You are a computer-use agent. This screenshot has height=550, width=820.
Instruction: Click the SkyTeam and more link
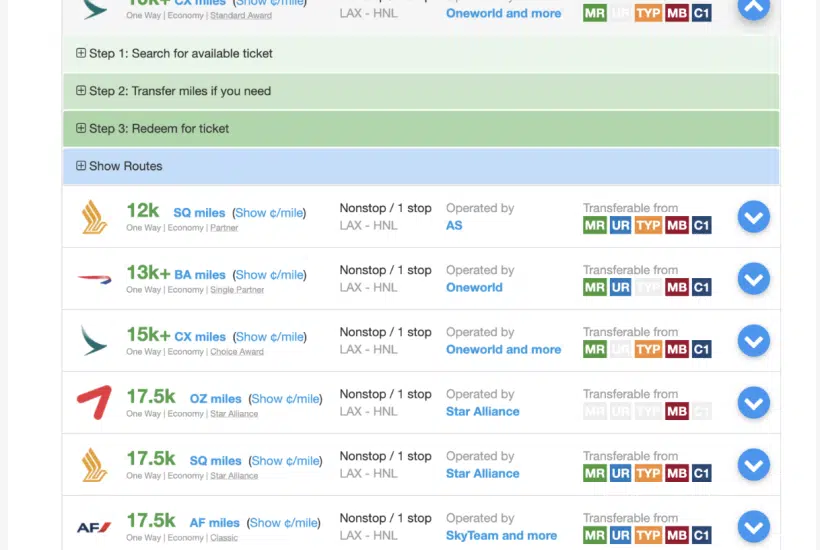[501, 536]
